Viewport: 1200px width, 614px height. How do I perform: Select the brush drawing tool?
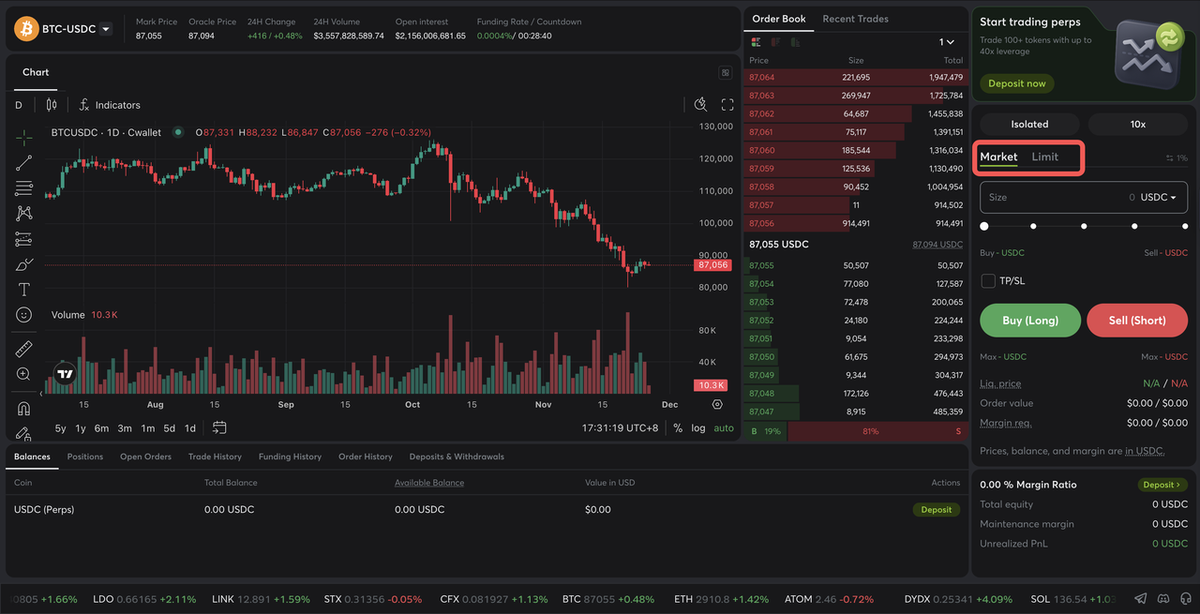[x=24, y=264]
